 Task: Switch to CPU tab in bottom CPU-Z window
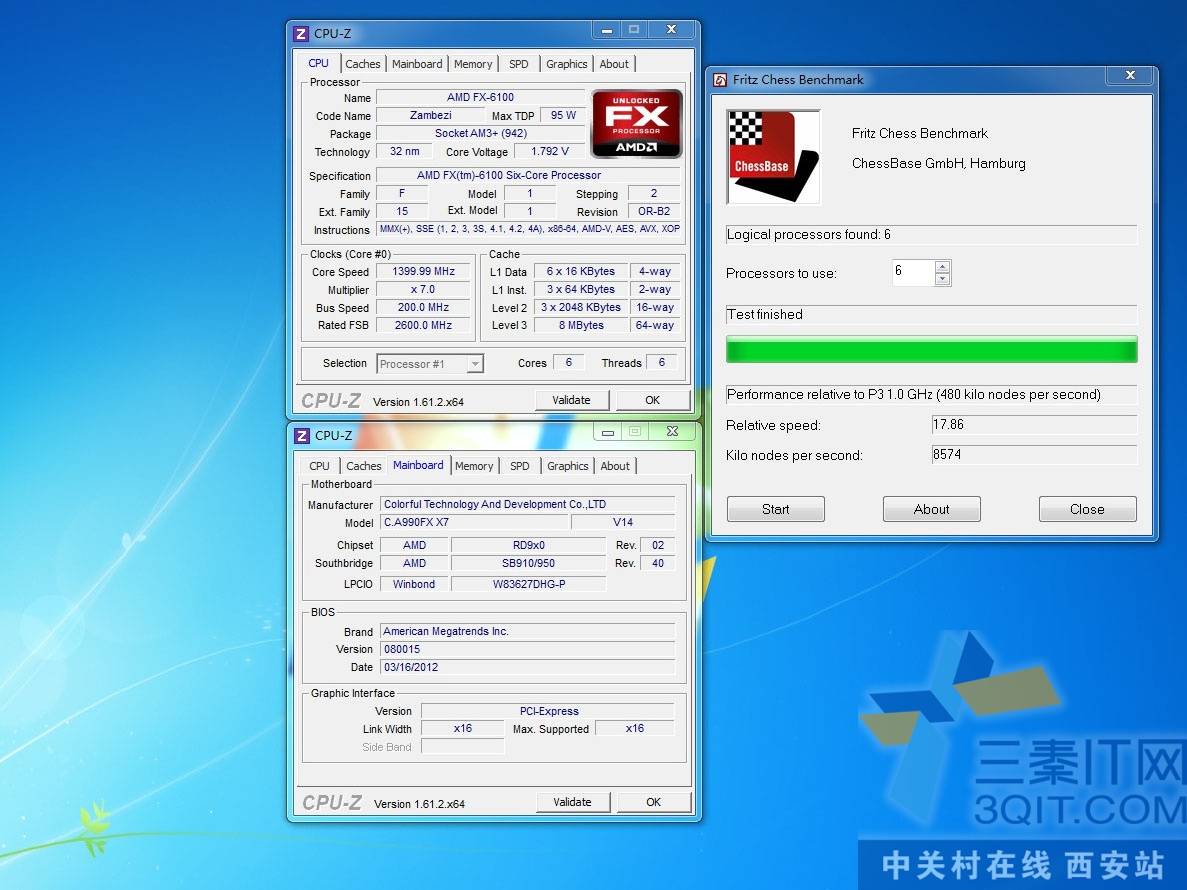tap(319, 466)
